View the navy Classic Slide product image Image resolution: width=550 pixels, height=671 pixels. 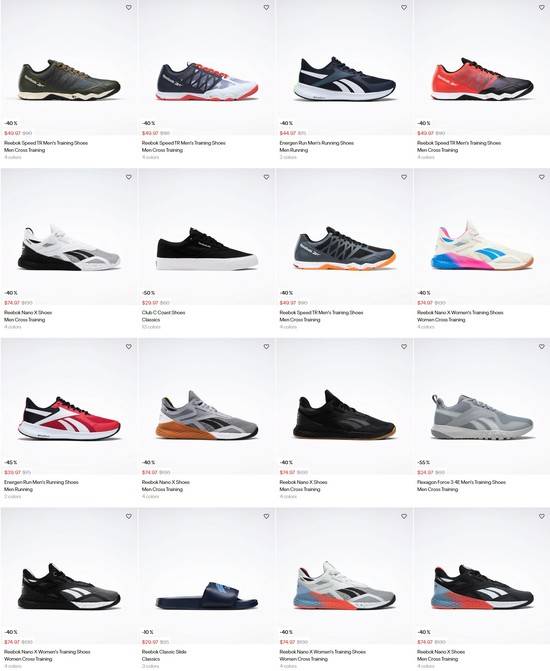[x=207, y=595]
